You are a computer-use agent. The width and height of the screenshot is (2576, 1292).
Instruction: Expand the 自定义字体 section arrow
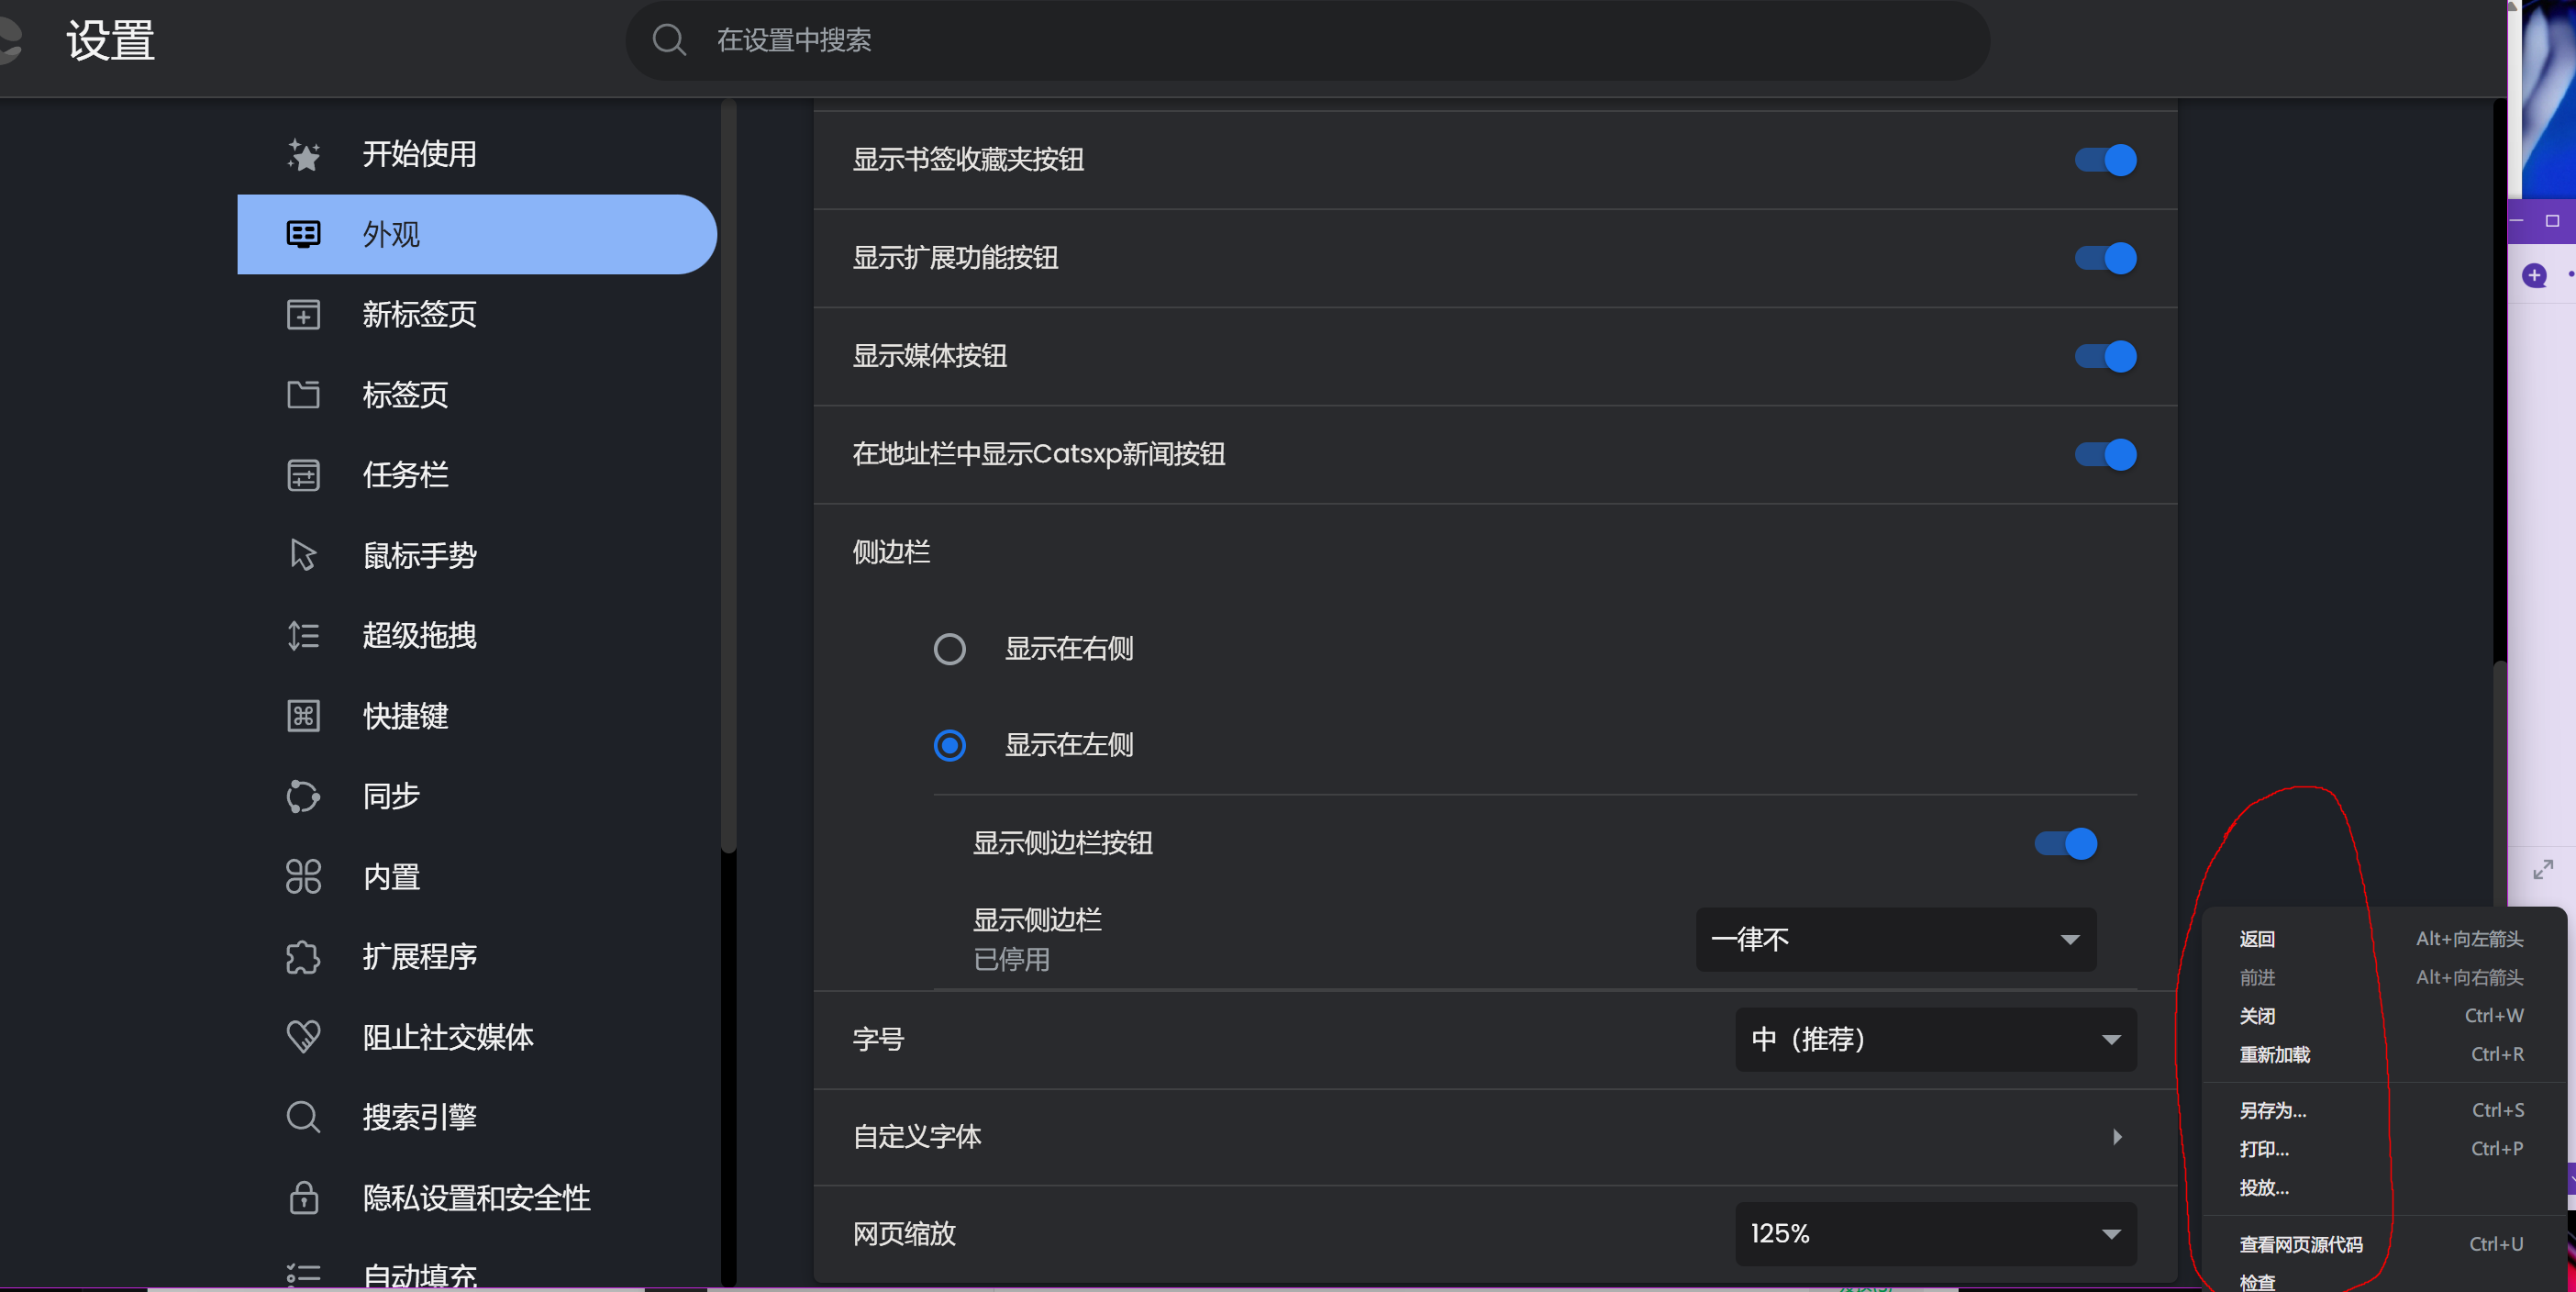2116,1137
